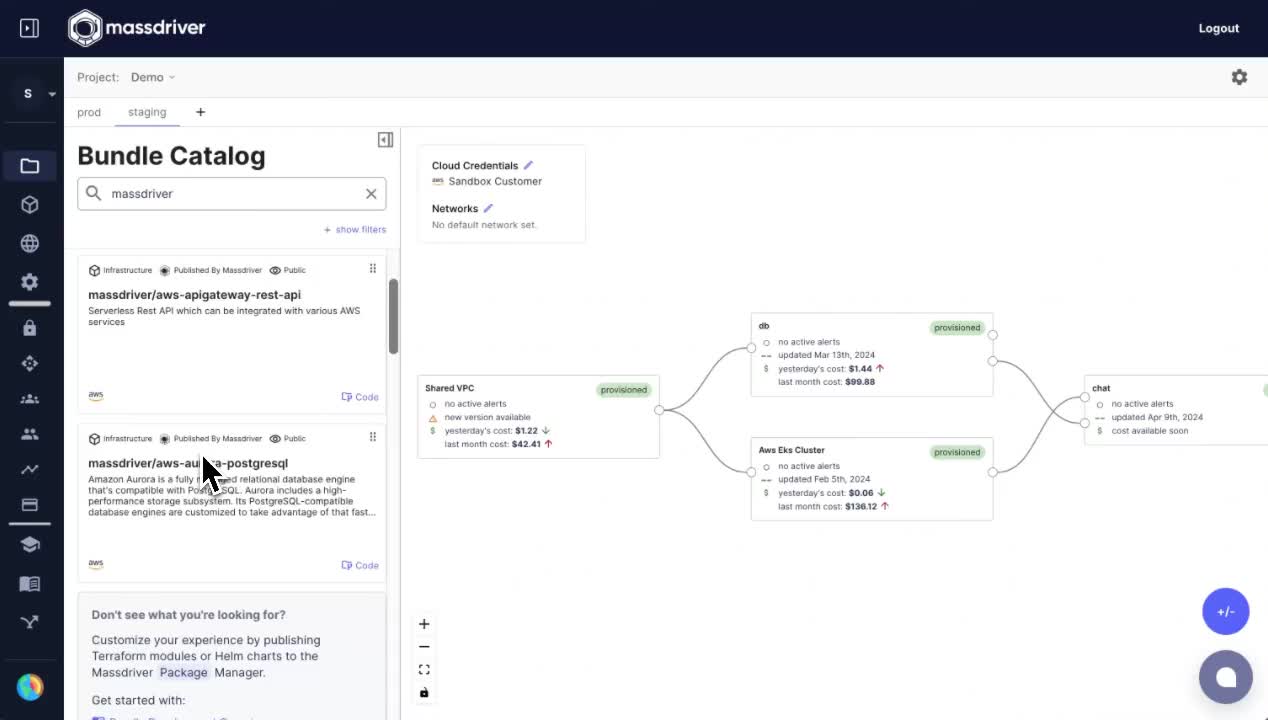Open massdriver/aws-aurora-postgresql bundle title
The height and width of the screenshot is (720, 1268).
click(188, 463)
